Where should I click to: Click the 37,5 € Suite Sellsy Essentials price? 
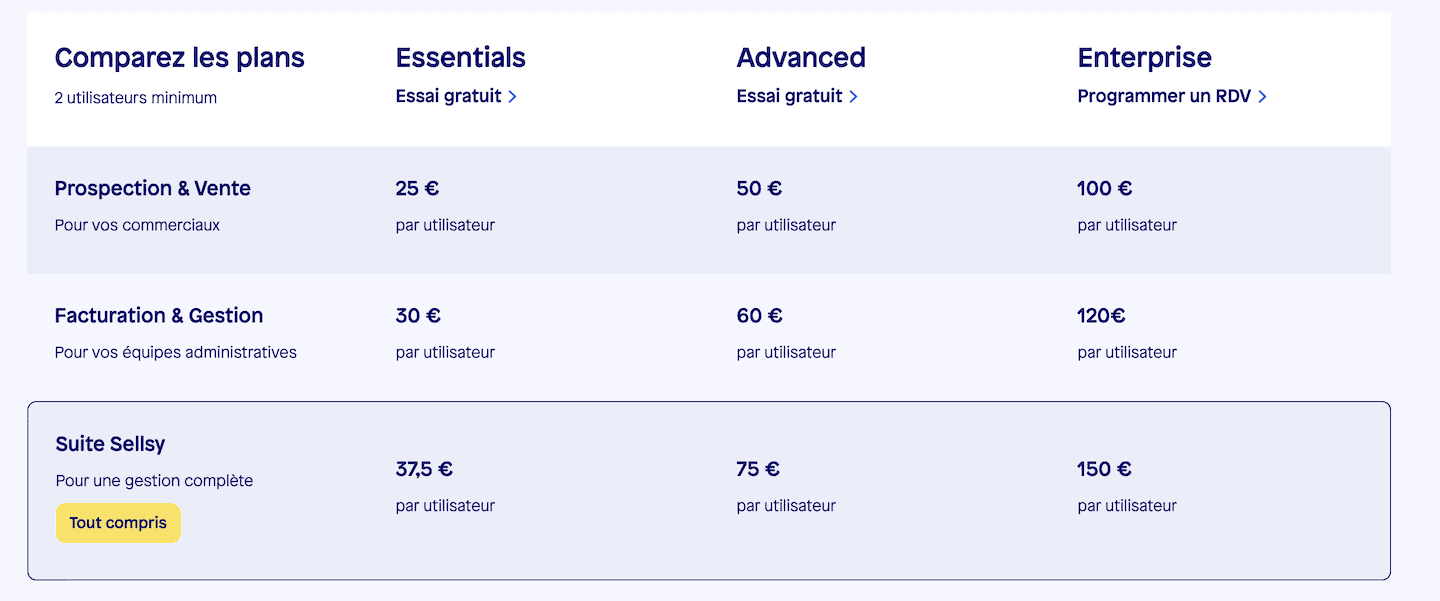424,469
